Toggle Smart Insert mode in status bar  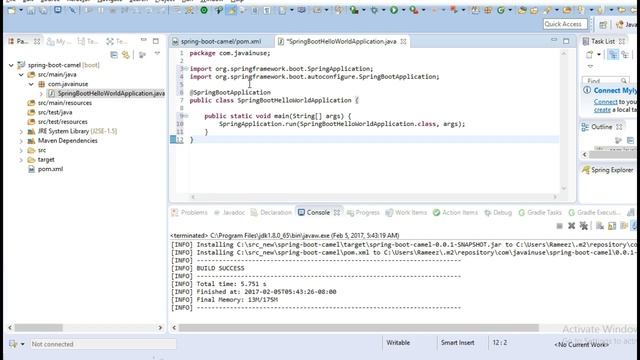coord(458,343)
